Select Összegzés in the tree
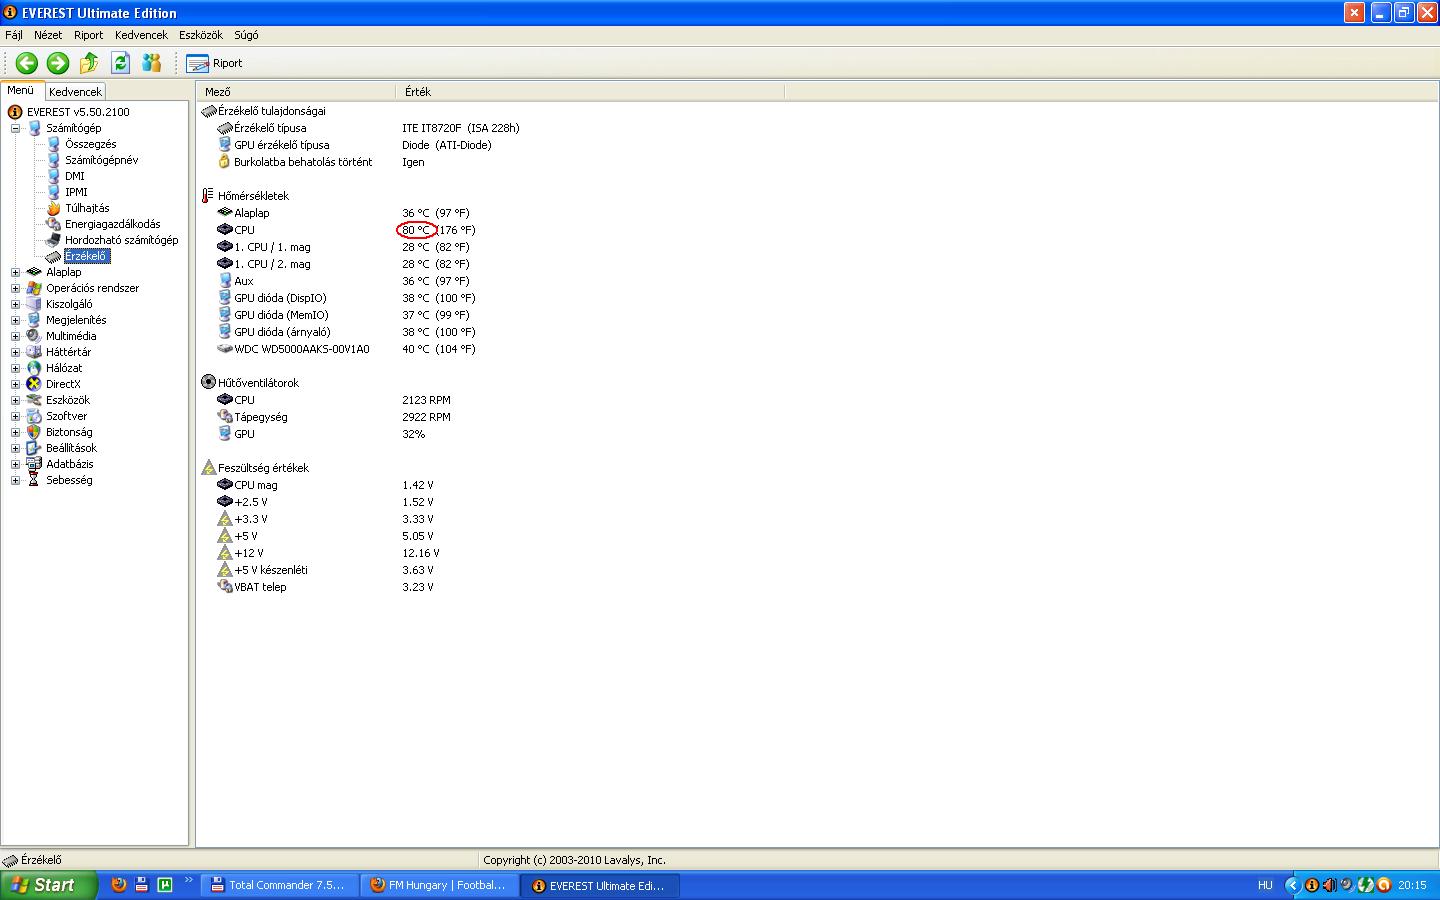This screenshot has height=900, width=1440. 90,144
